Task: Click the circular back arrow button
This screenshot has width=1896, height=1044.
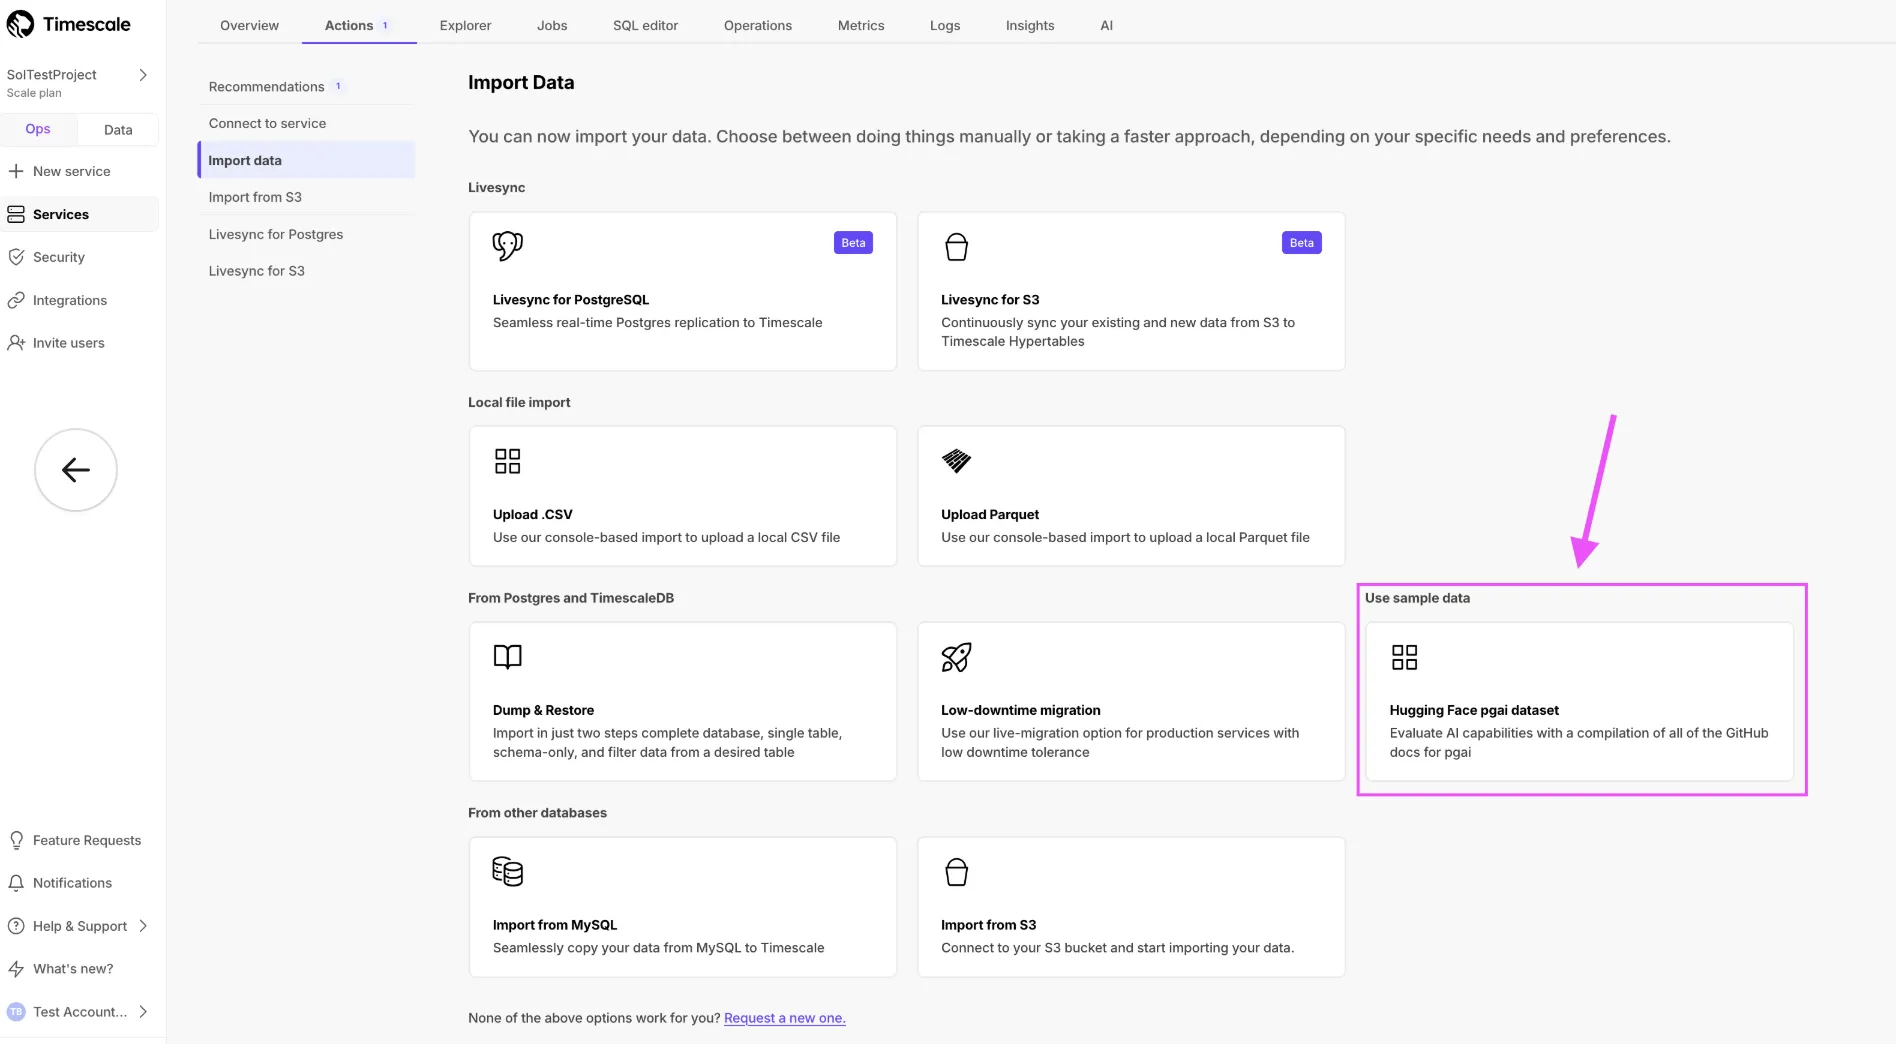Action: pyautogui.click(x=76, y=470)
